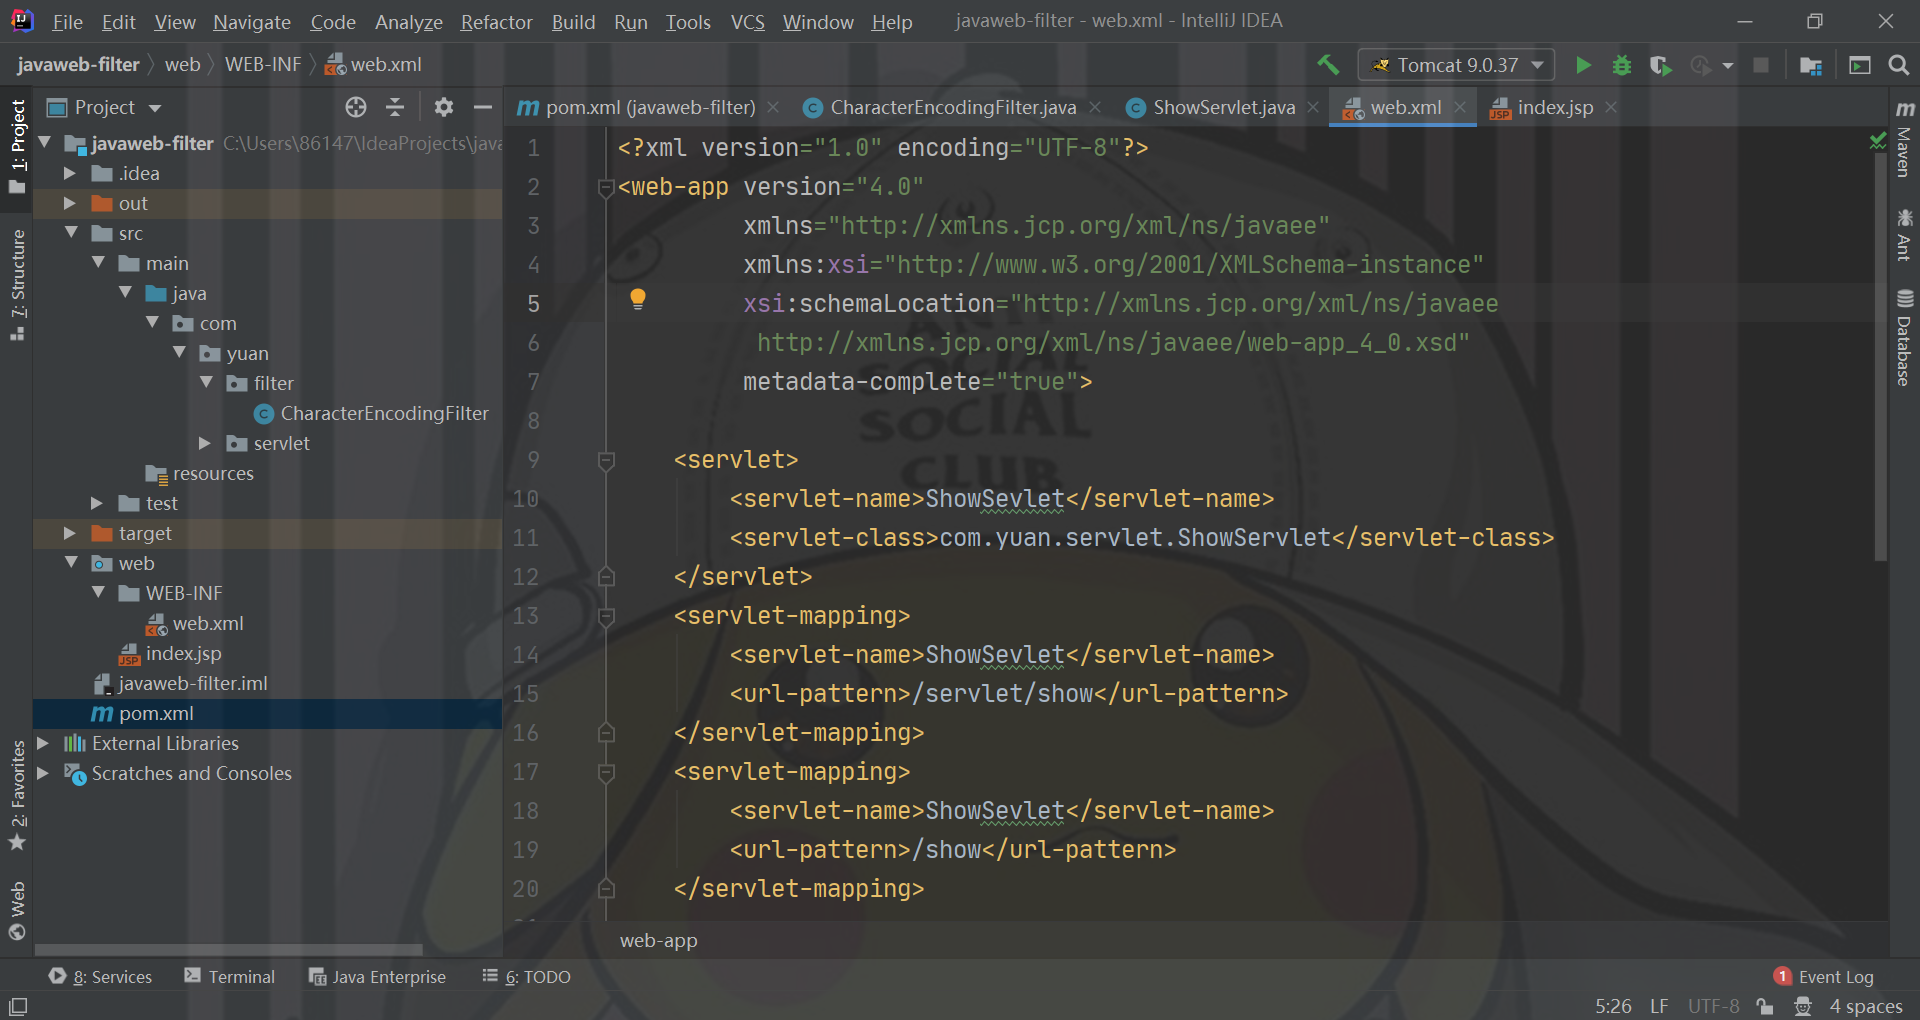The width and height of the screenshot is (1920, 1020).
Task: Open the Database tool window
Action: [x=1904, y=338]
